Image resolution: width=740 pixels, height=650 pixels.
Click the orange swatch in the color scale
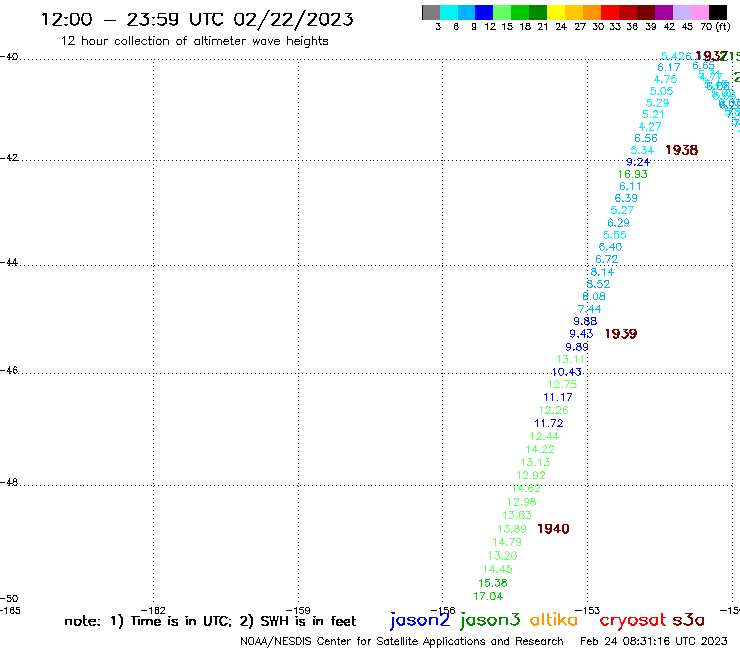click(592, 12)
